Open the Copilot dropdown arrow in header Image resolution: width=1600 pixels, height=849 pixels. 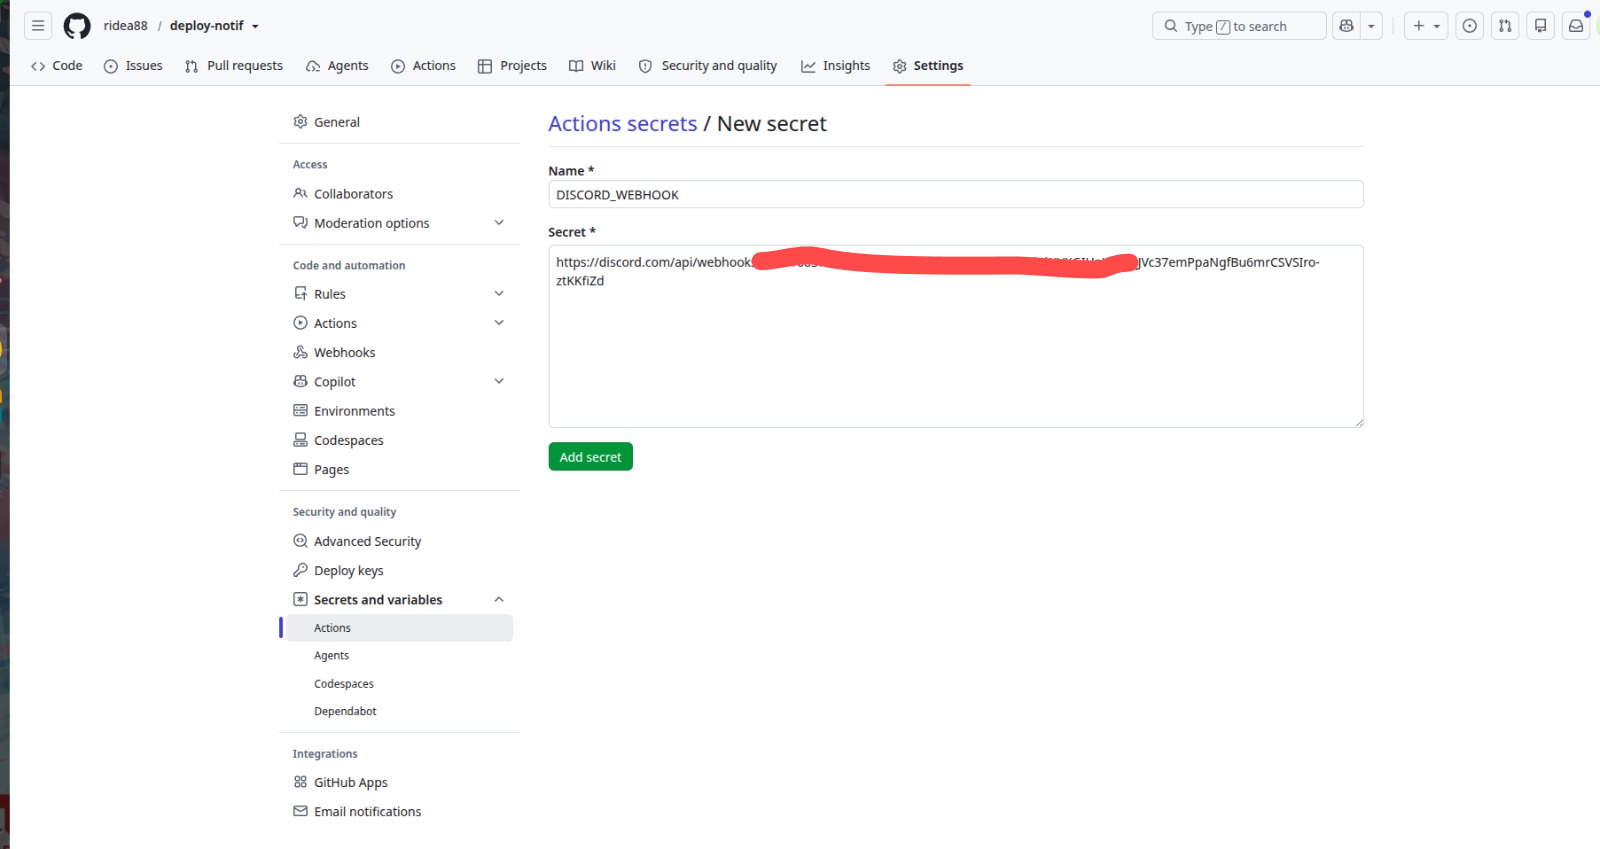click(1371, 26)
